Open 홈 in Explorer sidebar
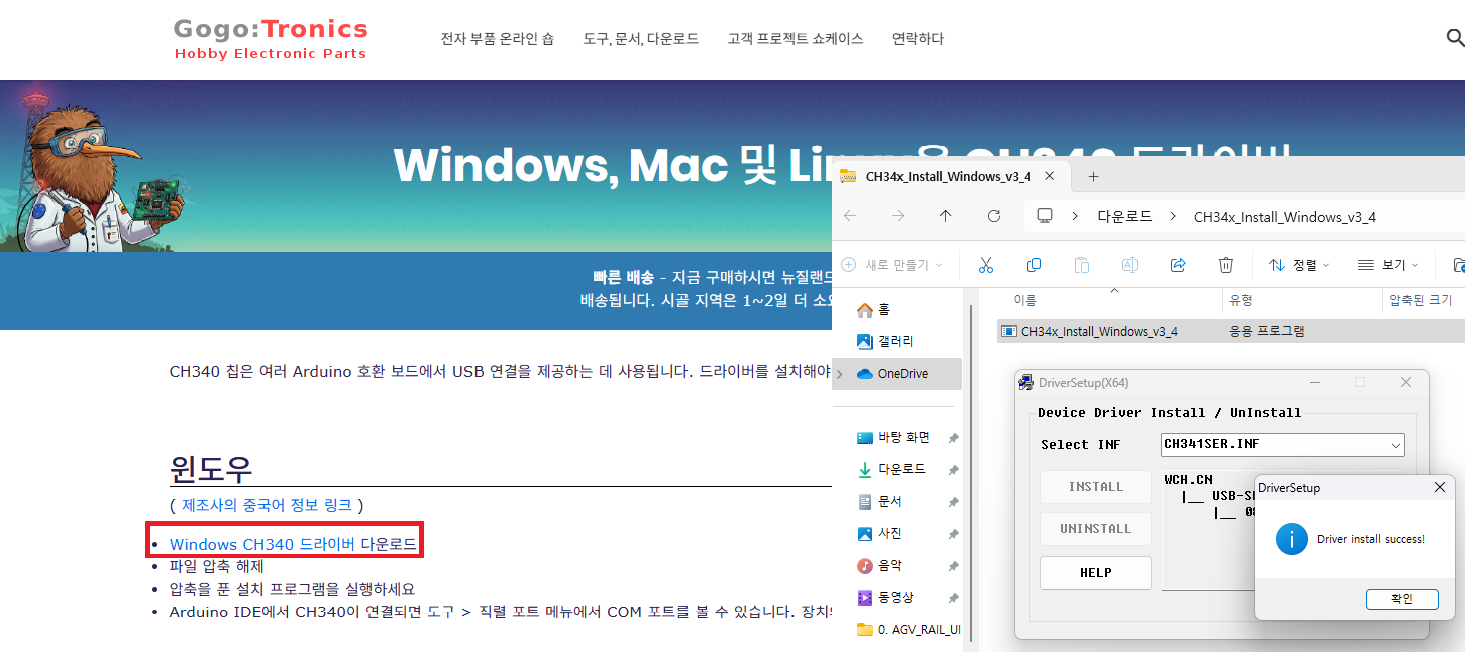The image size is (1465, 652). click(x=874, y=310)
